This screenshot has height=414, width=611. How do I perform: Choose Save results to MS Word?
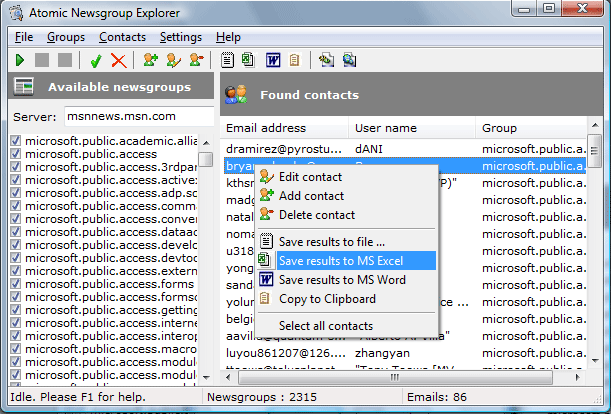tap(347, 280)
